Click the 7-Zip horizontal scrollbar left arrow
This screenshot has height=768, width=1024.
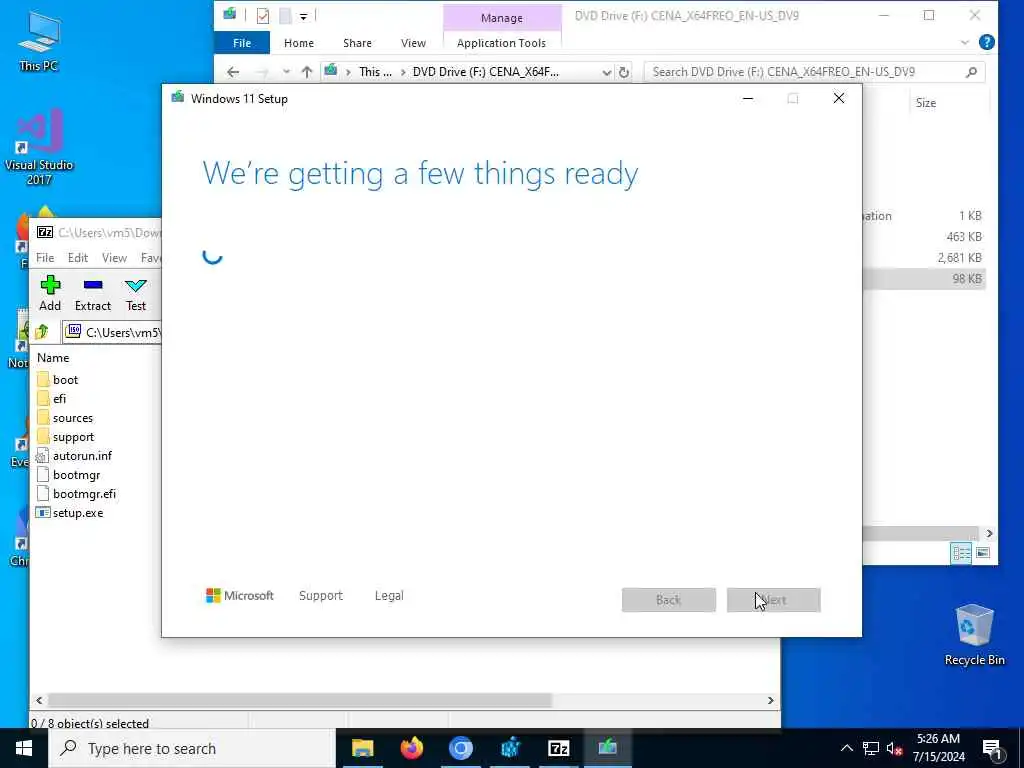pos(39,700)
